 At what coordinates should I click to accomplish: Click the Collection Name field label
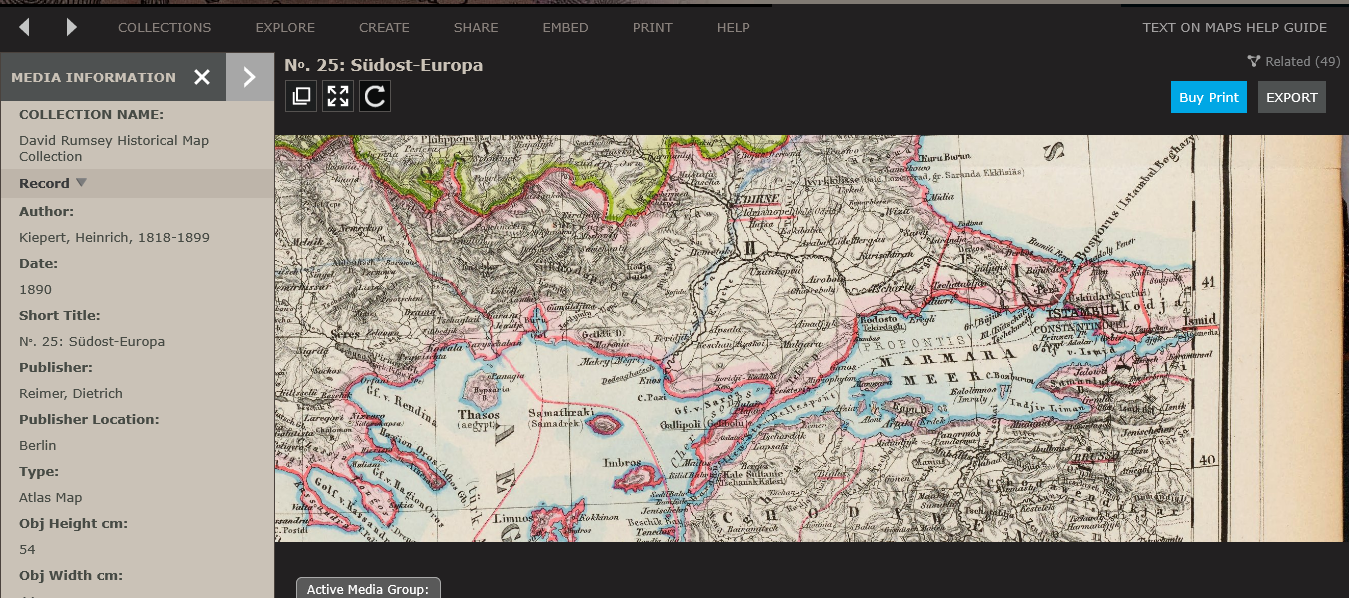91,114
